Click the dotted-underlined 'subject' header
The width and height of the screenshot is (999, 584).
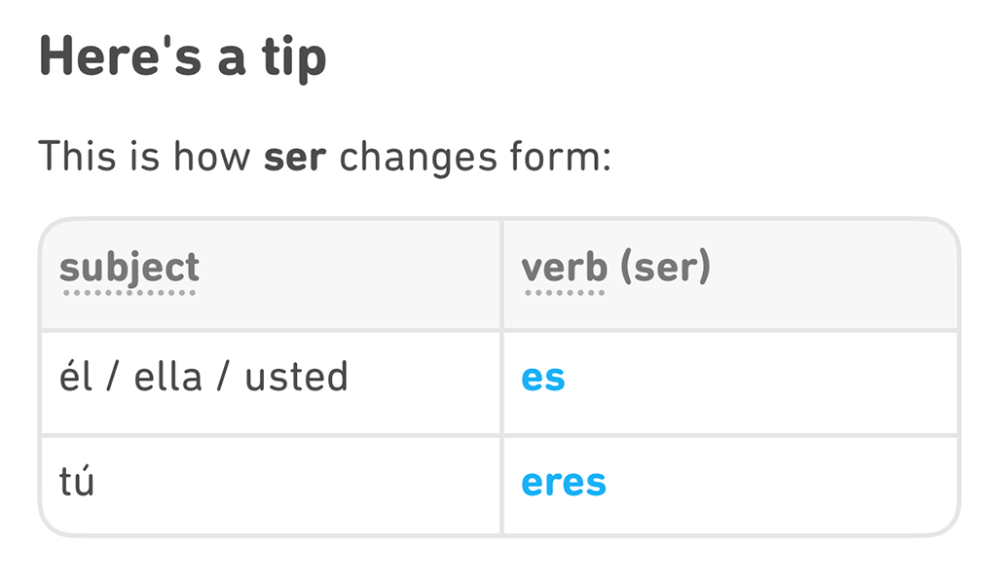click(x=129, y=268)
